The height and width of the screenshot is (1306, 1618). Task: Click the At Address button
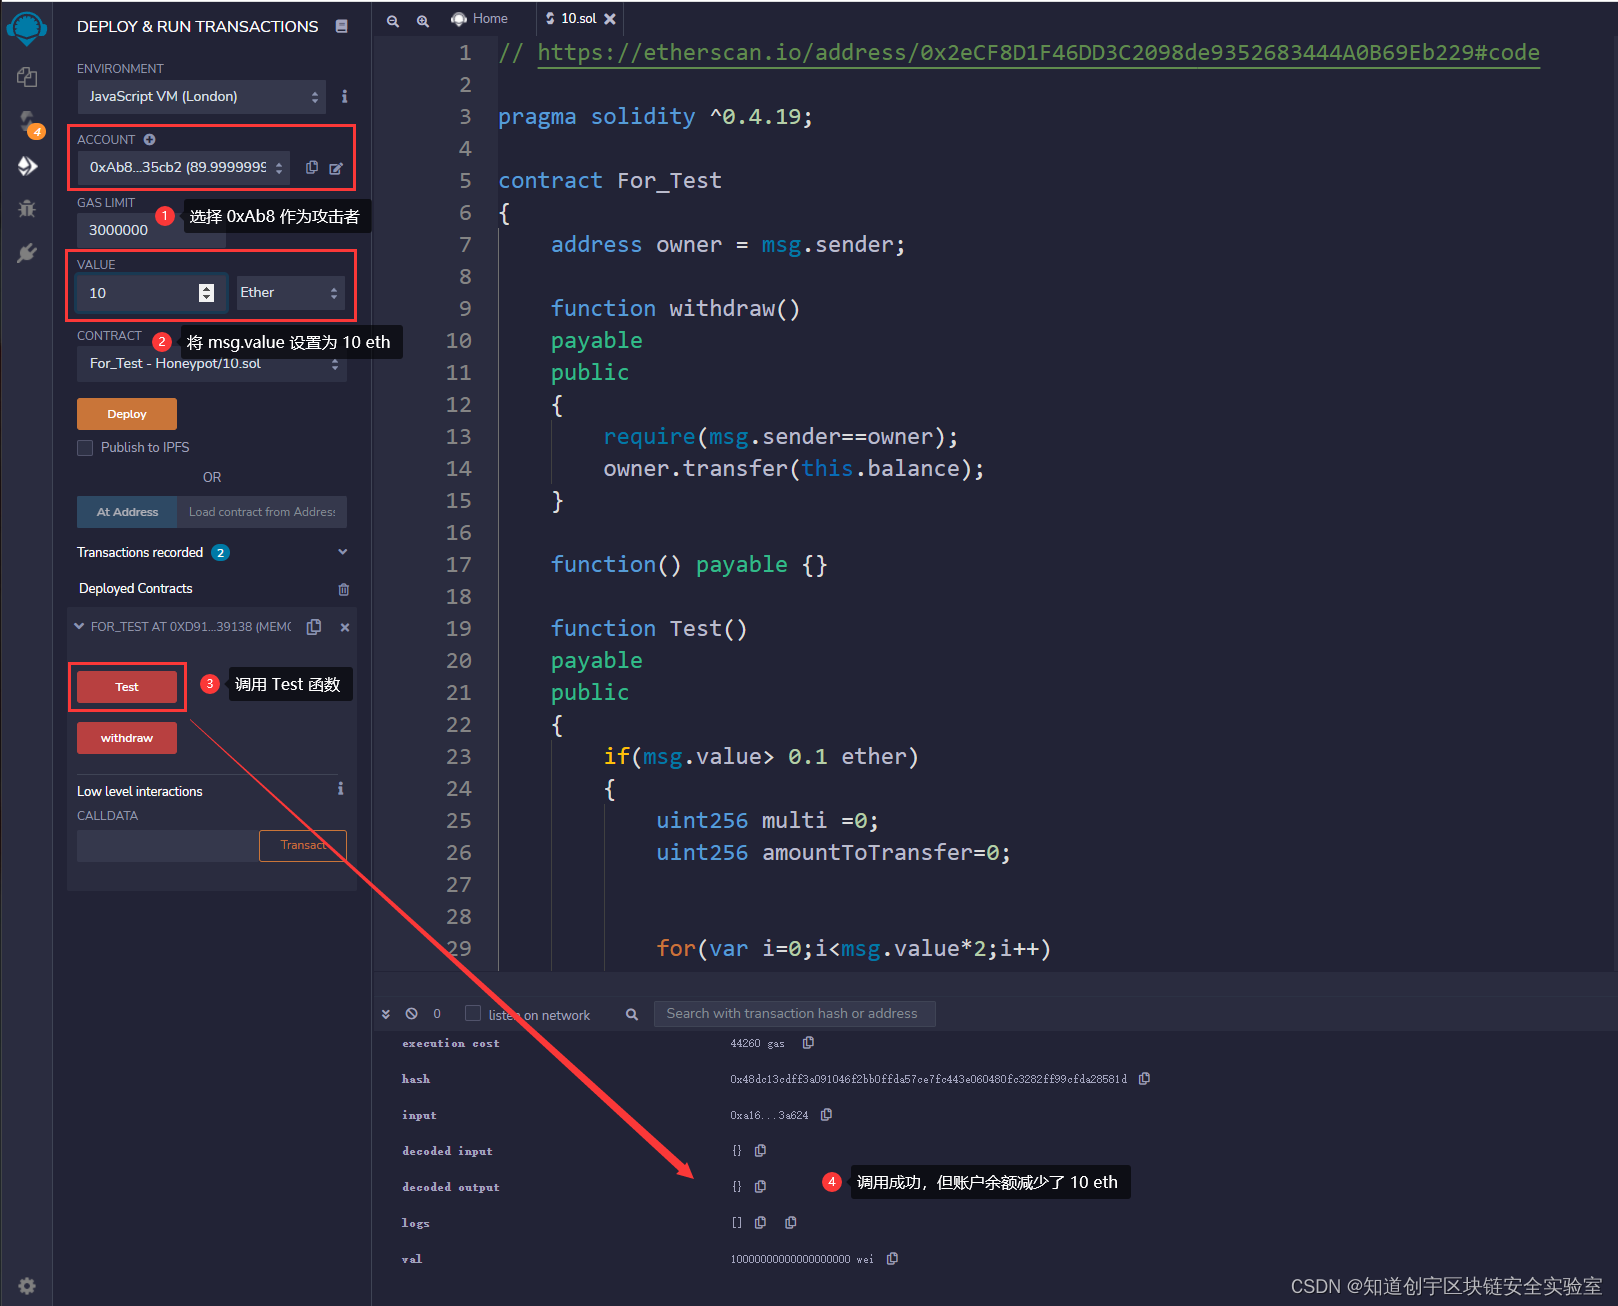point(127,512)
